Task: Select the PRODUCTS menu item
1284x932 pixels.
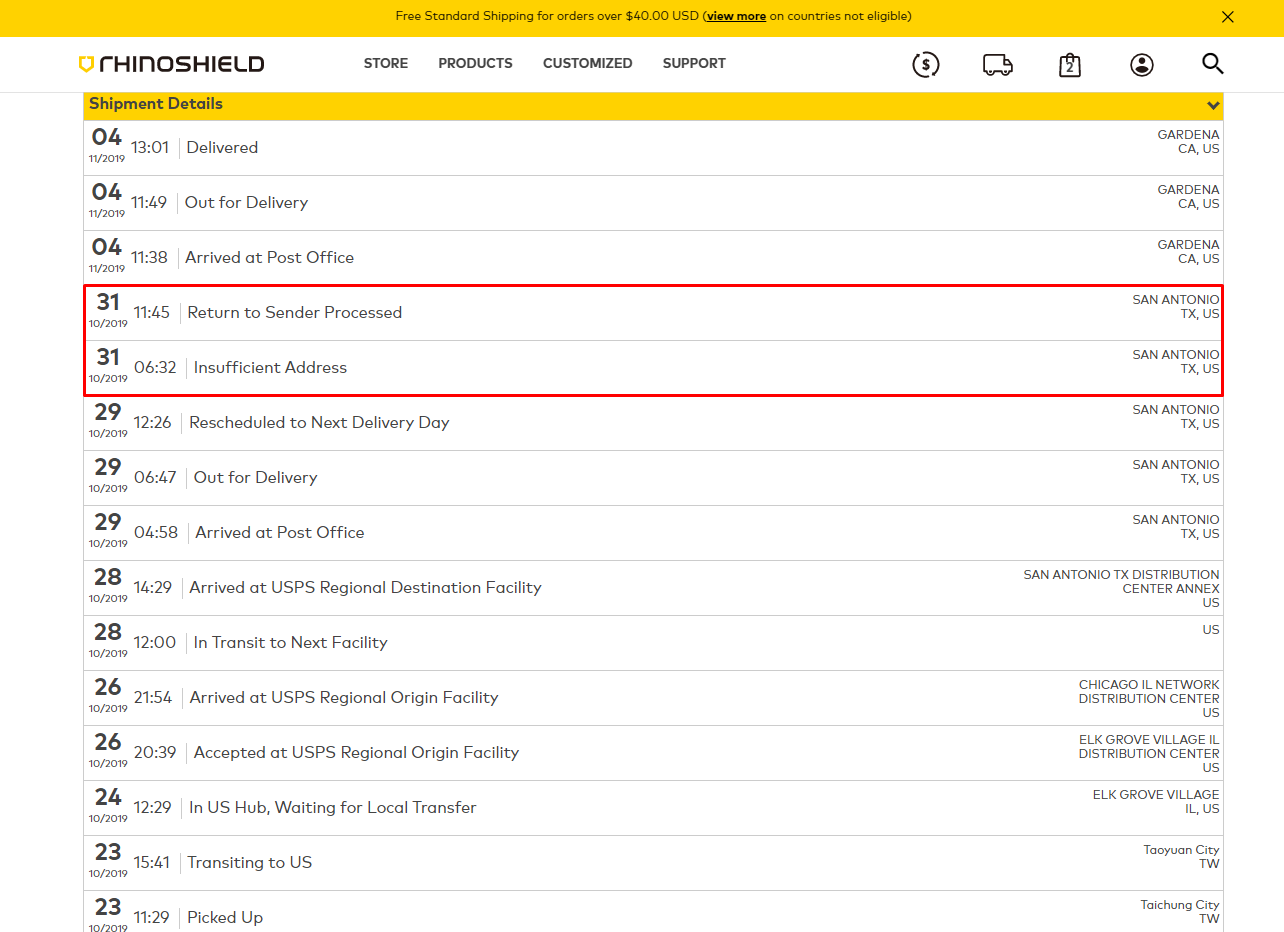Action: (475, 63)
